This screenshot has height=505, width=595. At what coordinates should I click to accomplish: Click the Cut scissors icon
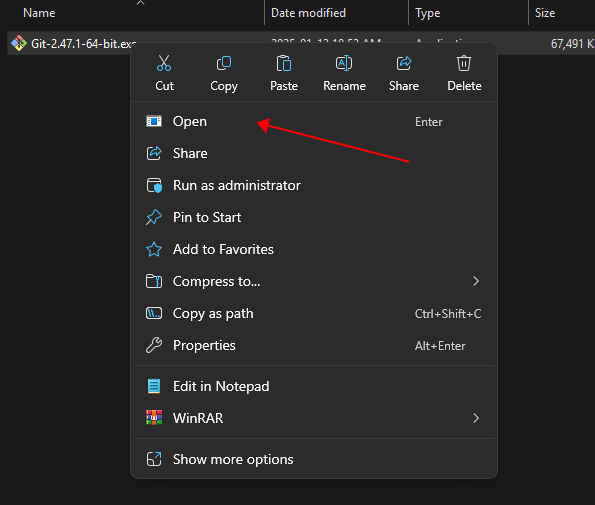click(164, 63)
